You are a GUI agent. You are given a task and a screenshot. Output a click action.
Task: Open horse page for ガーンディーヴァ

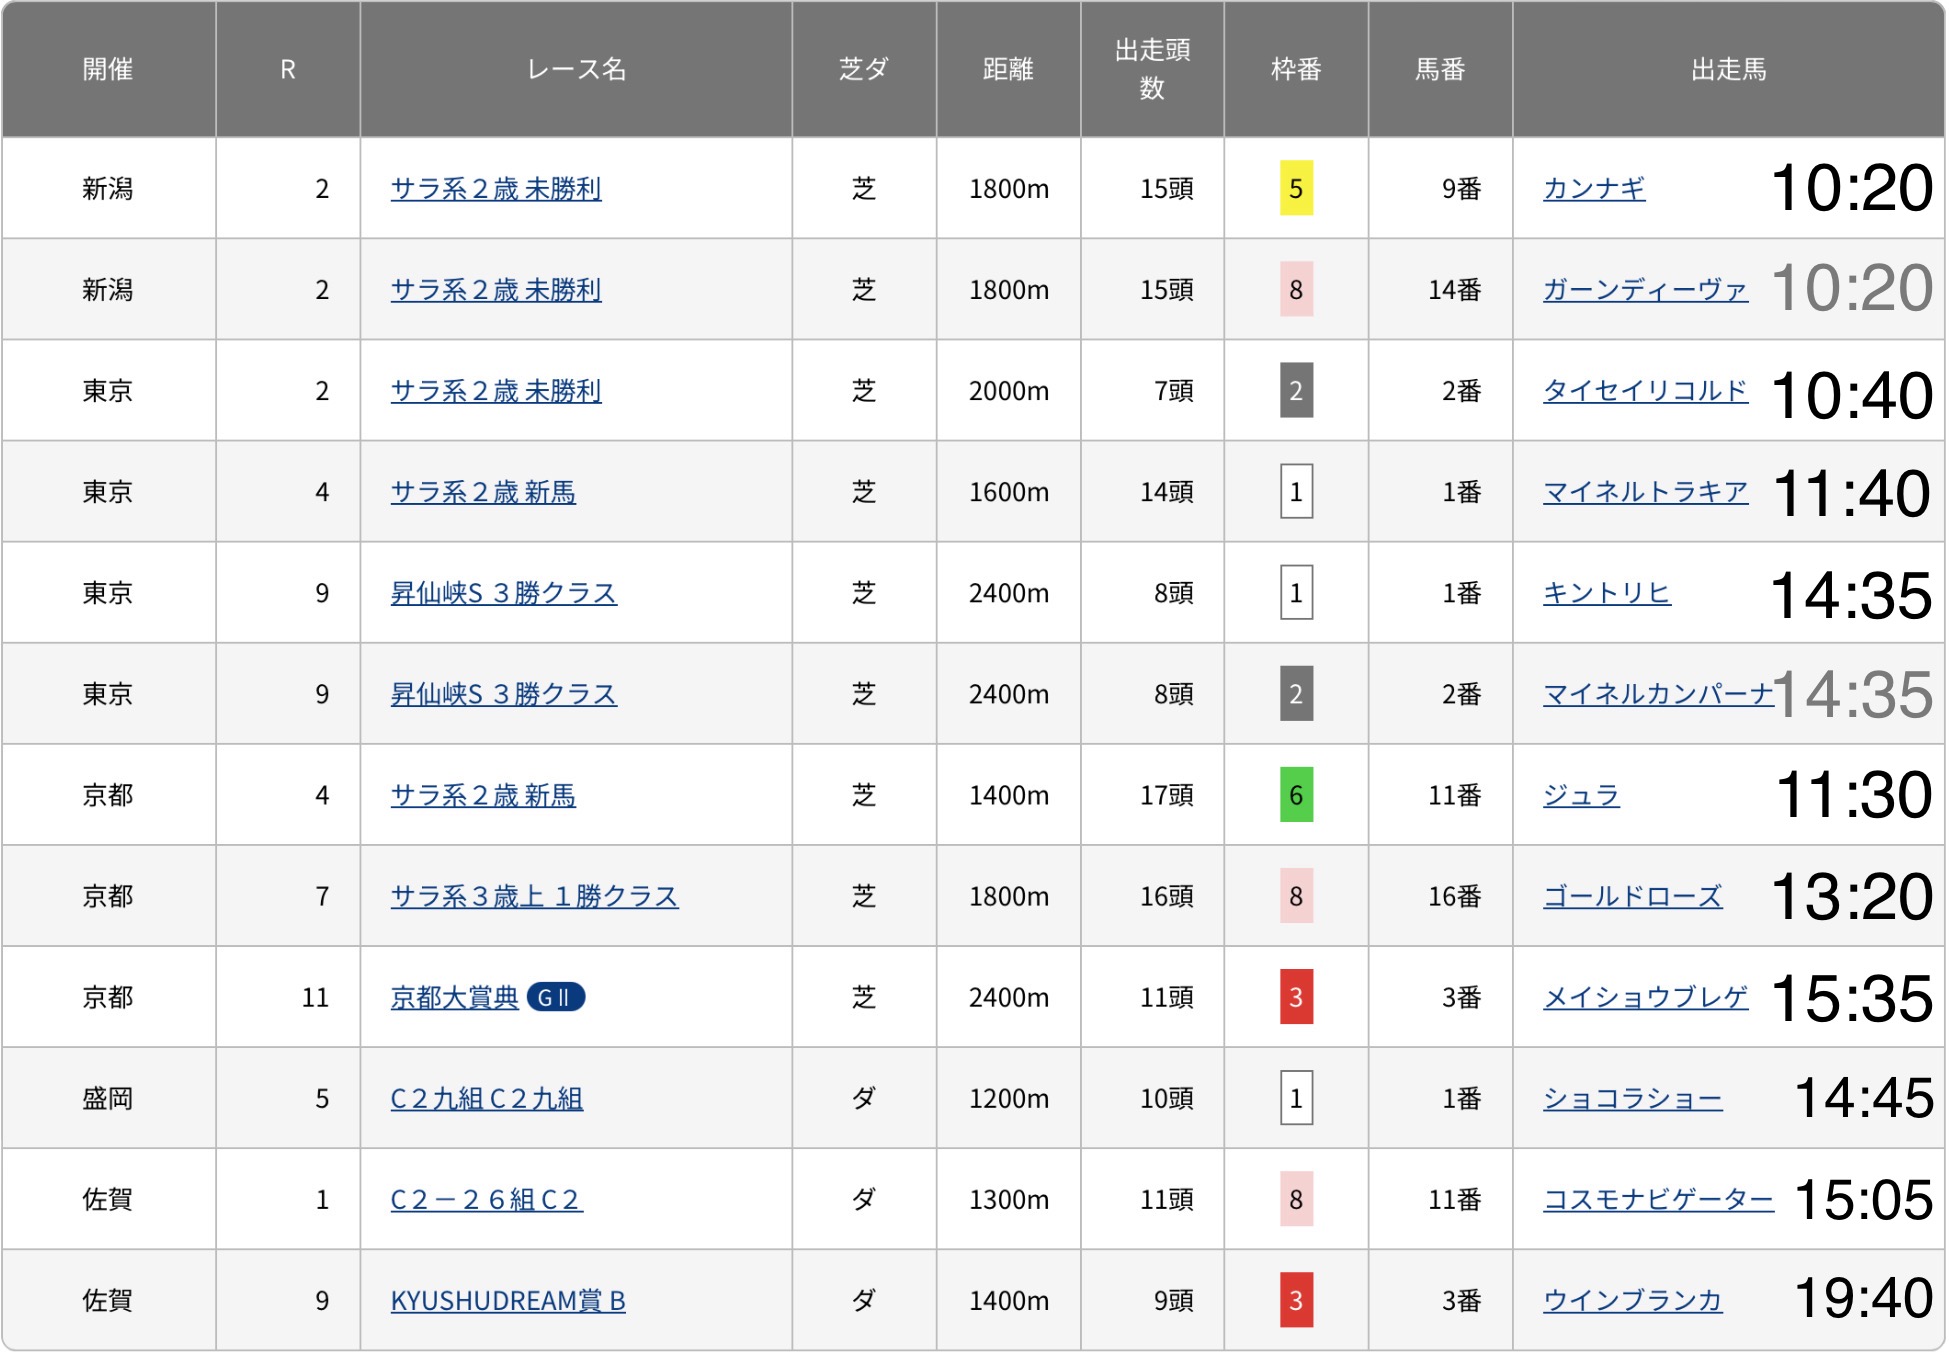(x=1644, y=289)
